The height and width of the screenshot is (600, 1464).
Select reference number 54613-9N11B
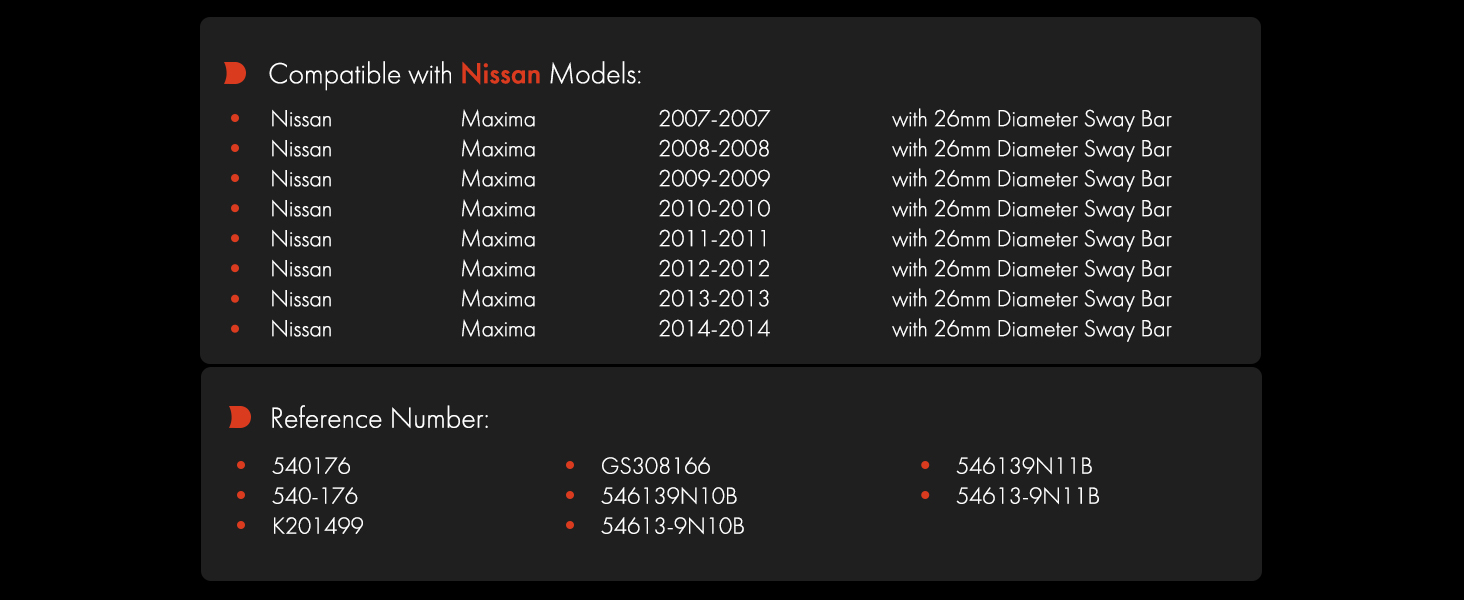click(1028, 496)
